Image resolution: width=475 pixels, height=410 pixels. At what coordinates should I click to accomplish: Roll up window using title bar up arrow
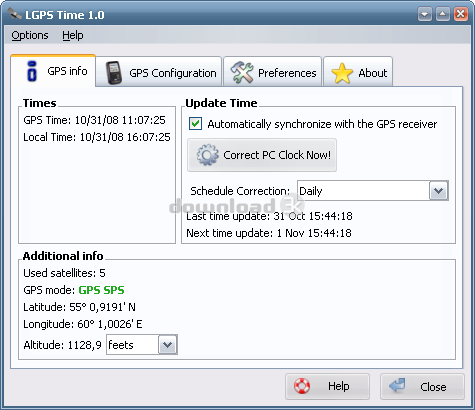tap(442, 14)
